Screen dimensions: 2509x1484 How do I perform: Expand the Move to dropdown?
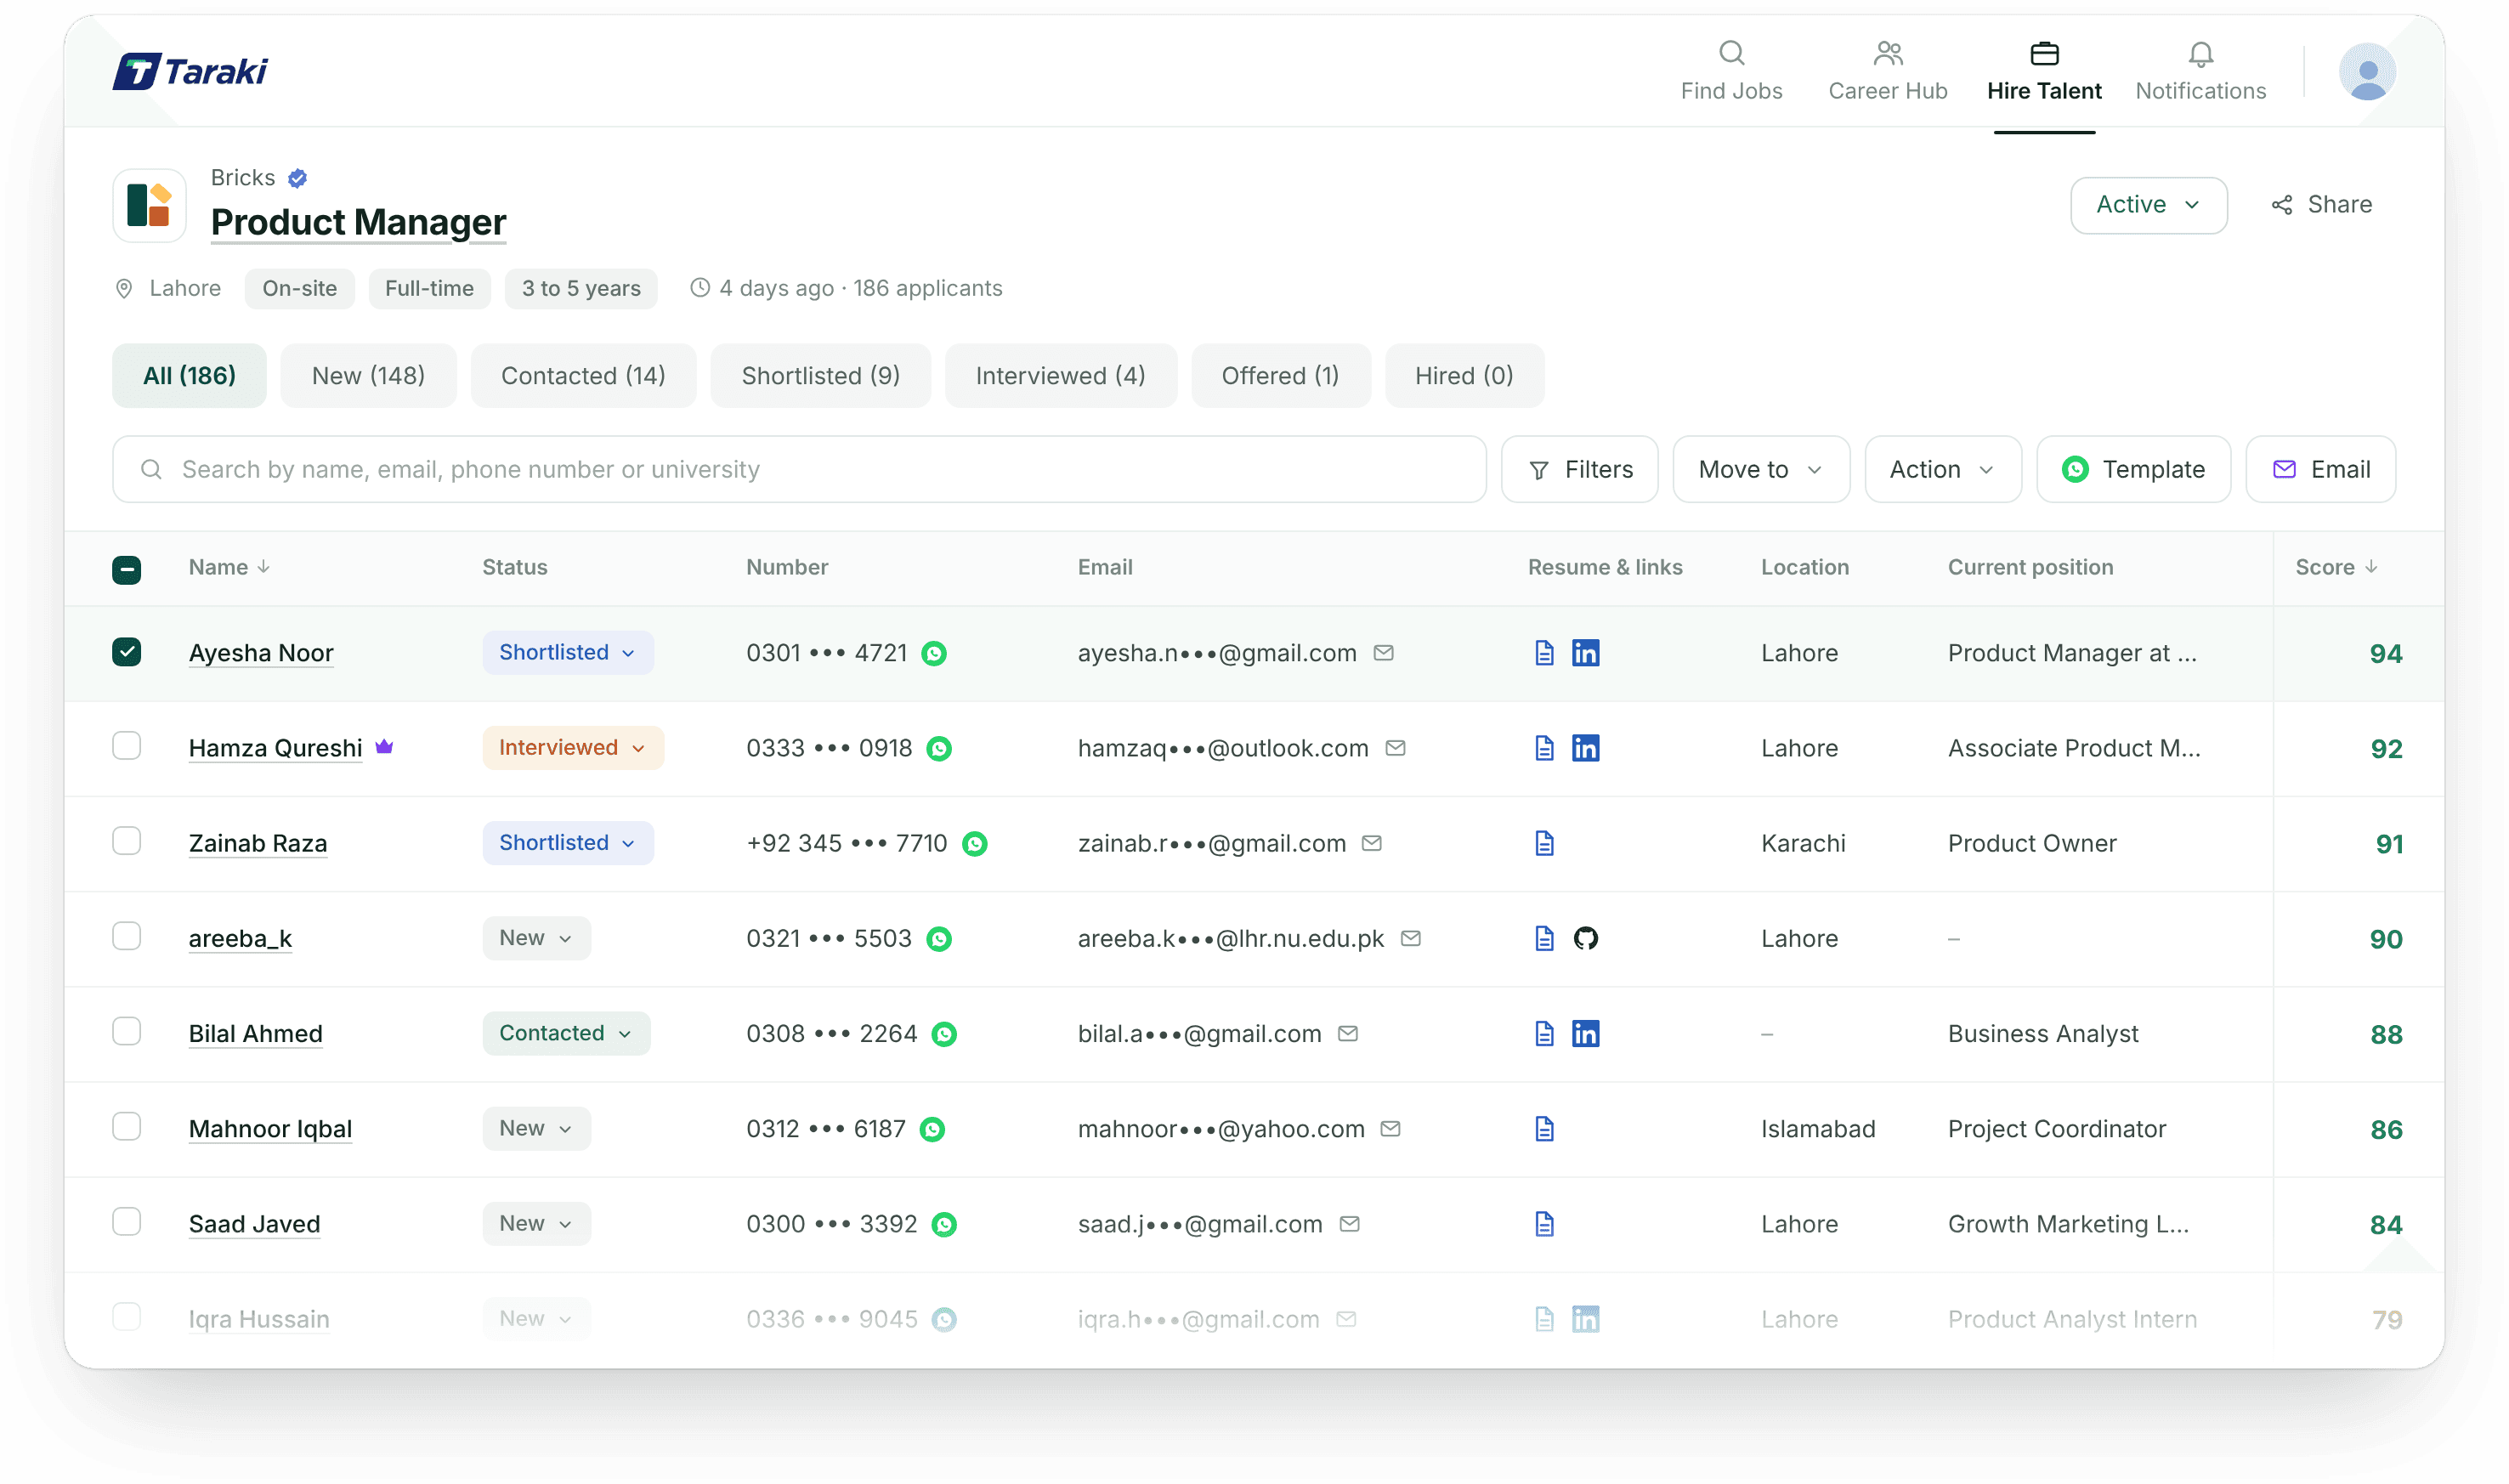1760,469
